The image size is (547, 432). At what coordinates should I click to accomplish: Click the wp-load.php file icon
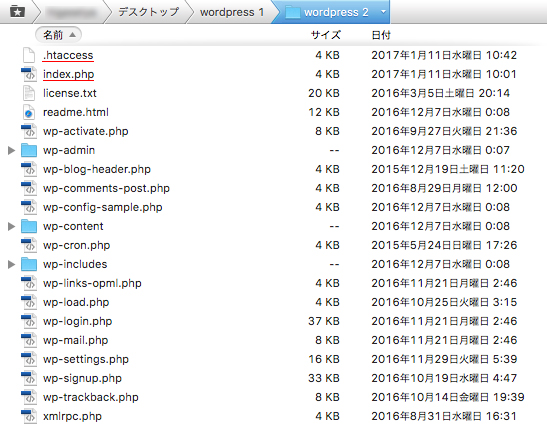click(29, 302)
